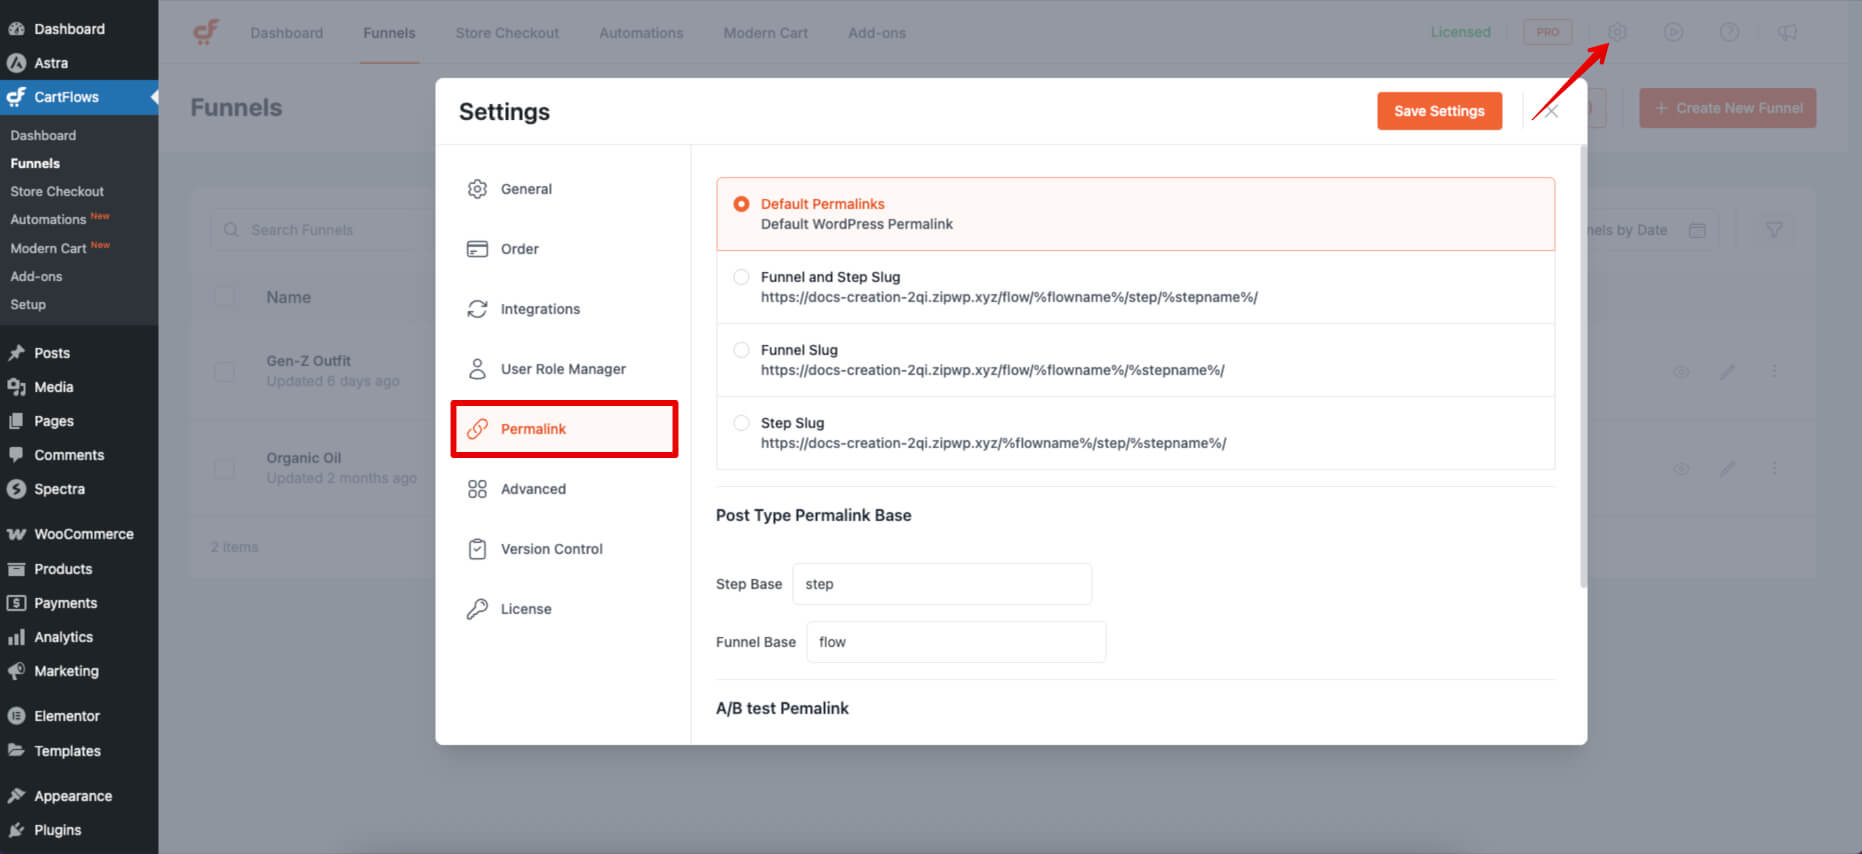Open the help question mark icon
The width and height of the screenshot is (1862, 854).
[1729, 32]
